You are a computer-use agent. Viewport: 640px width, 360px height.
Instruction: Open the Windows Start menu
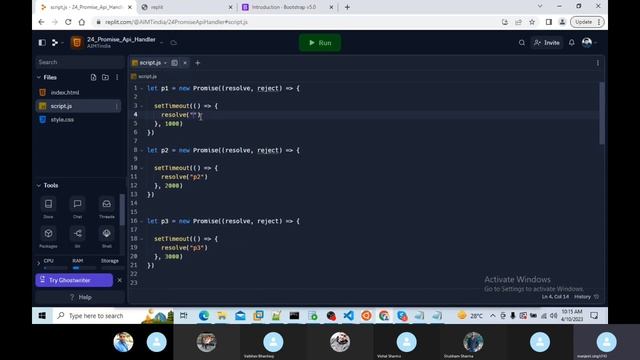[x=42, y=316]
